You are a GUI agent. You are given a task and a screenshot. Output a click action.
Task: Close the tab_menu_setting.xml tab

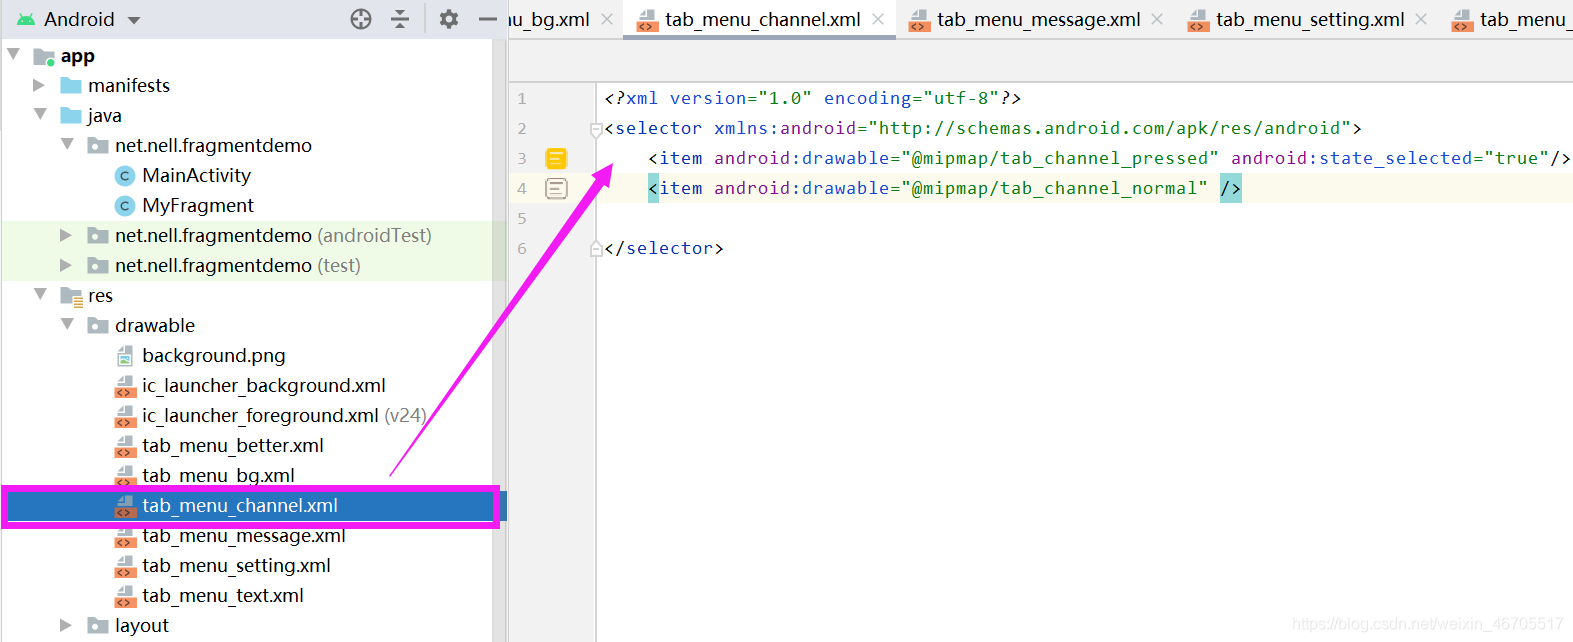[x=1421, y=19]
